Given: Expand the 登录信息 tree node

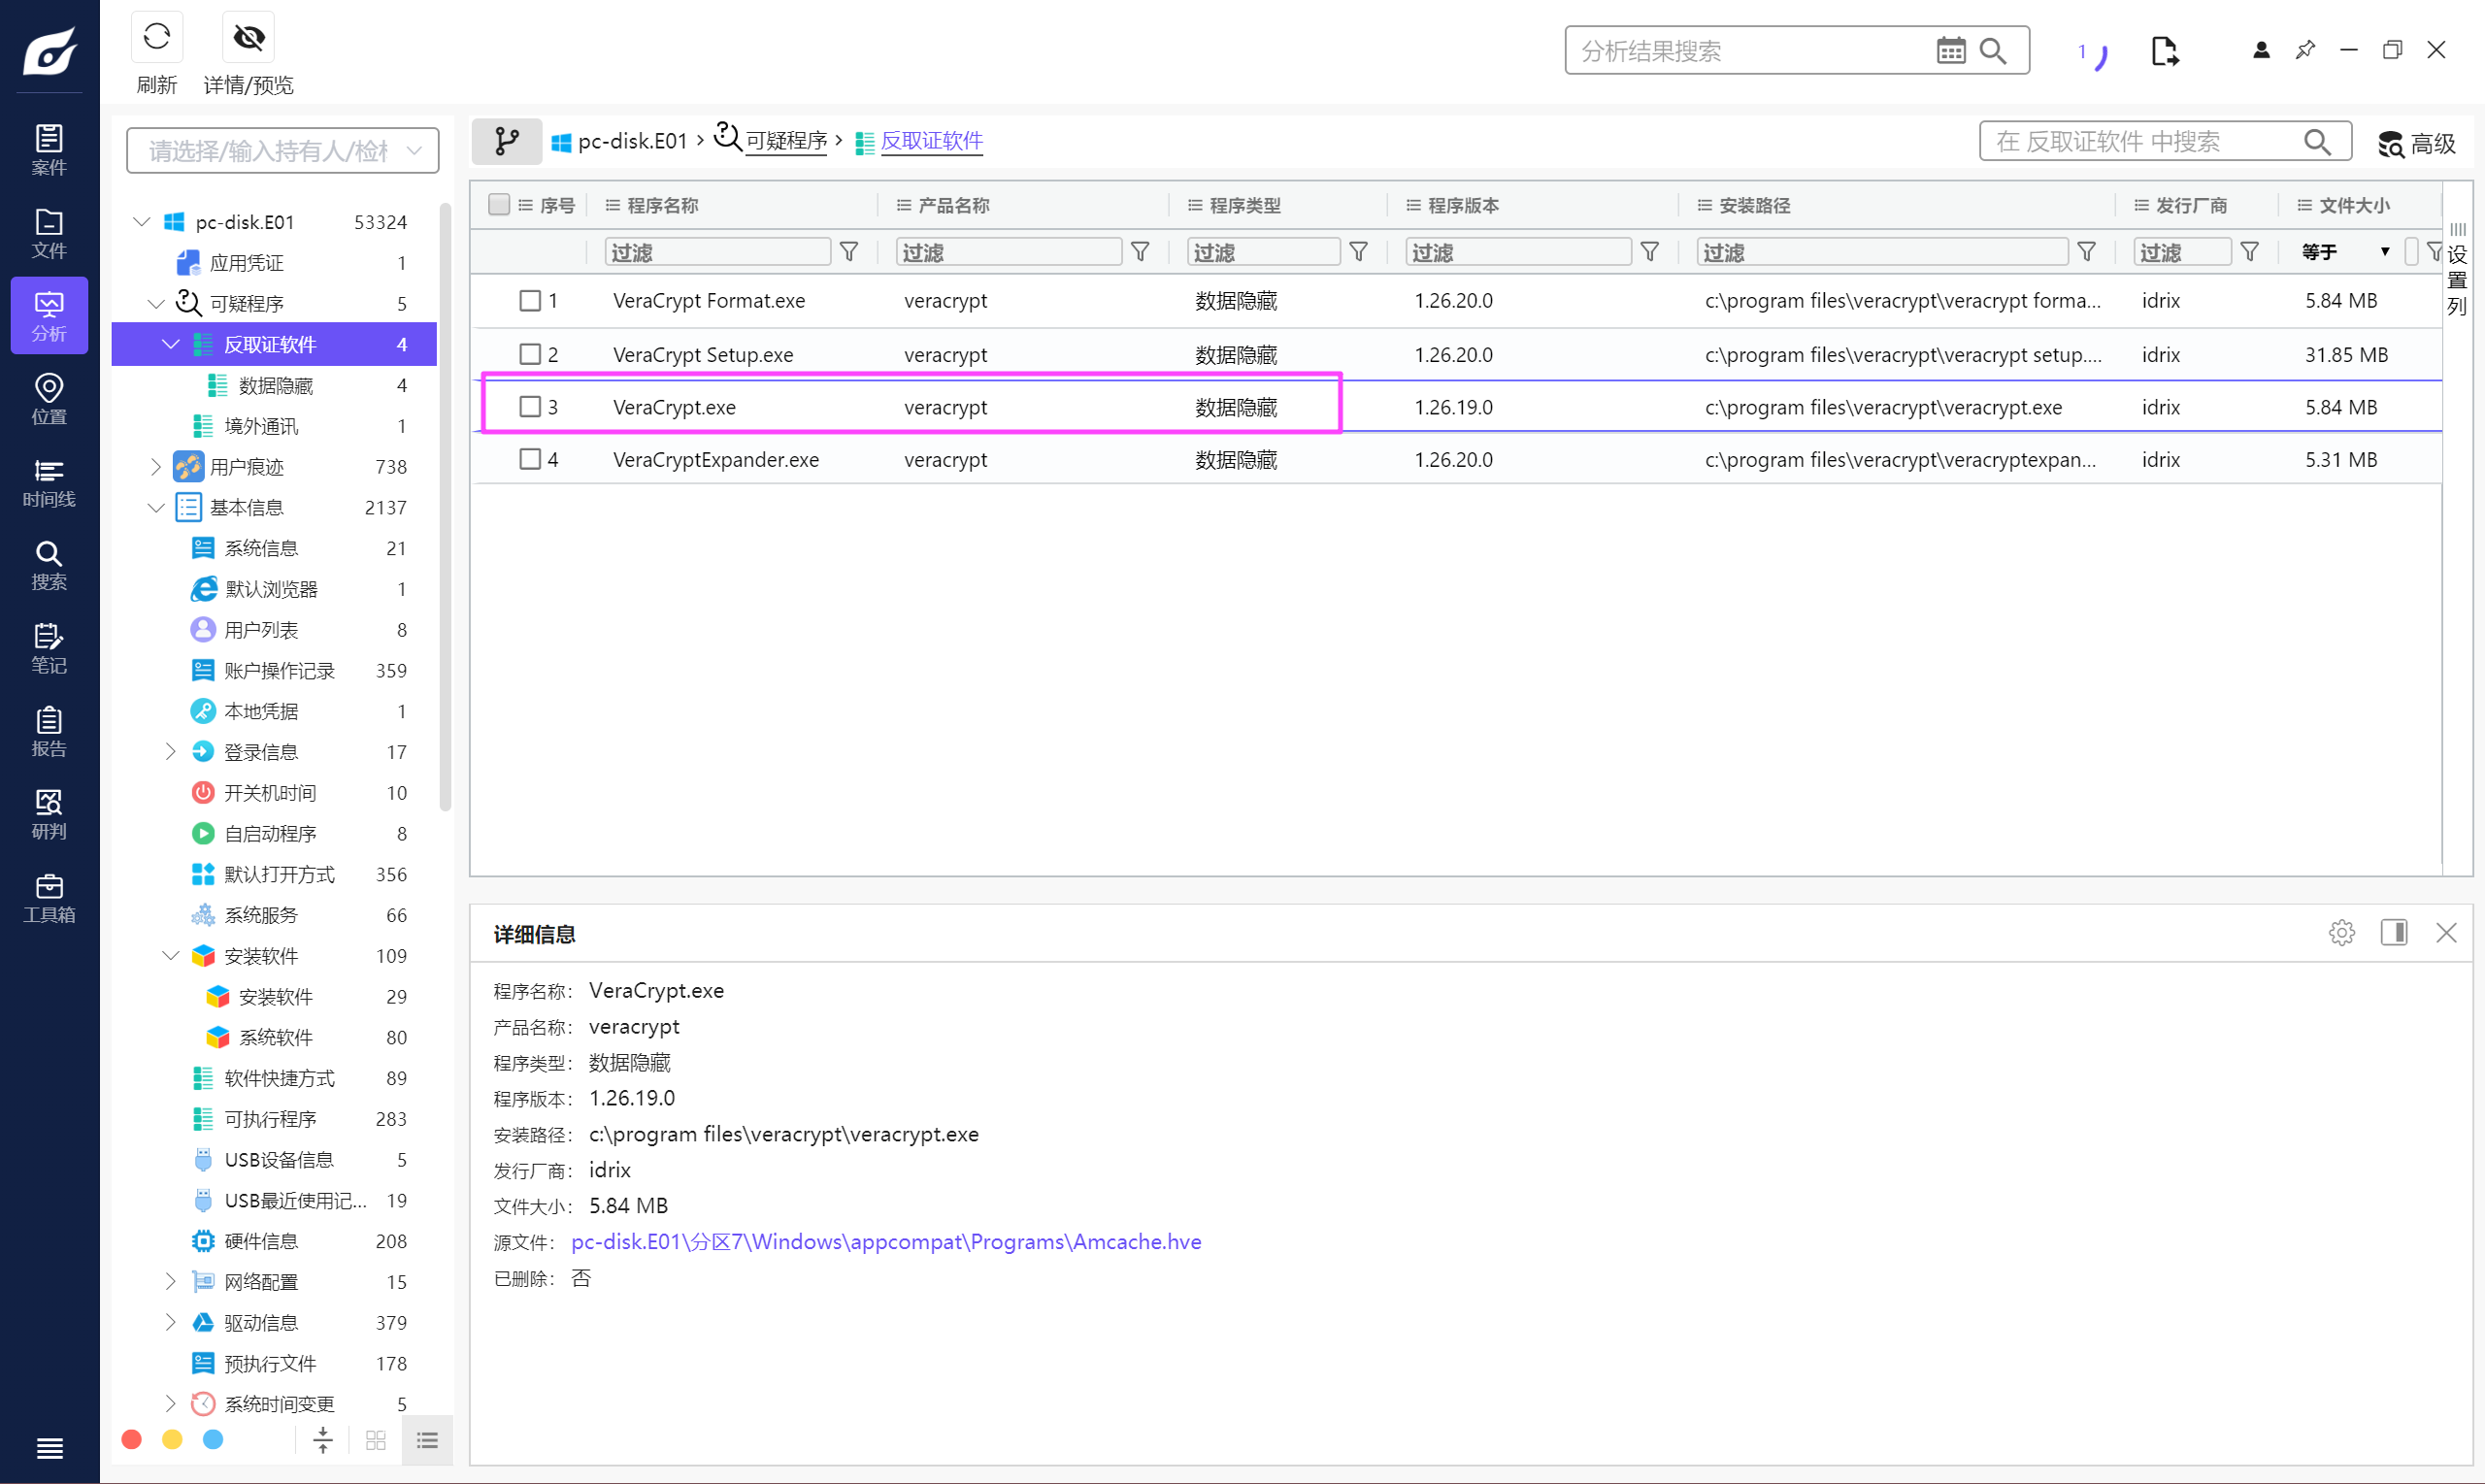Looking at the screenshot, I should 171,751.
